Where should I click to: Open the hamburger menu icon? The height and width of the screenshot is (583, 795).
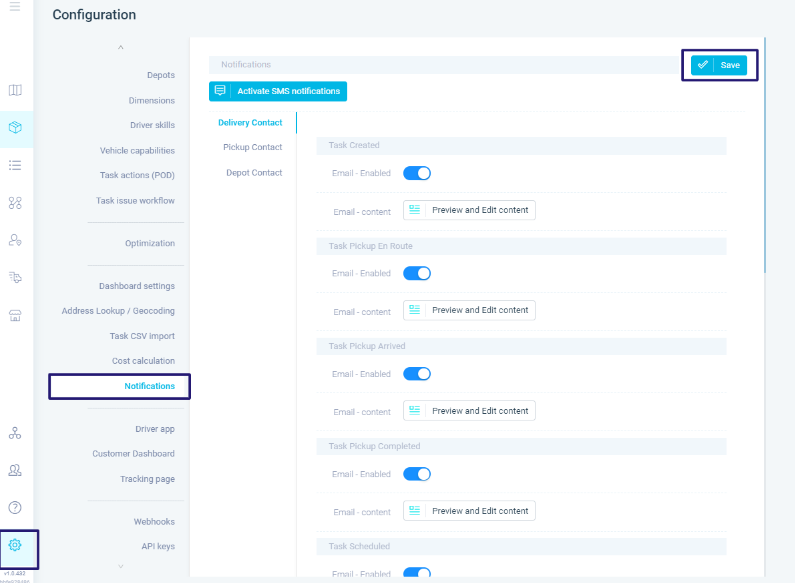(15, 7)
